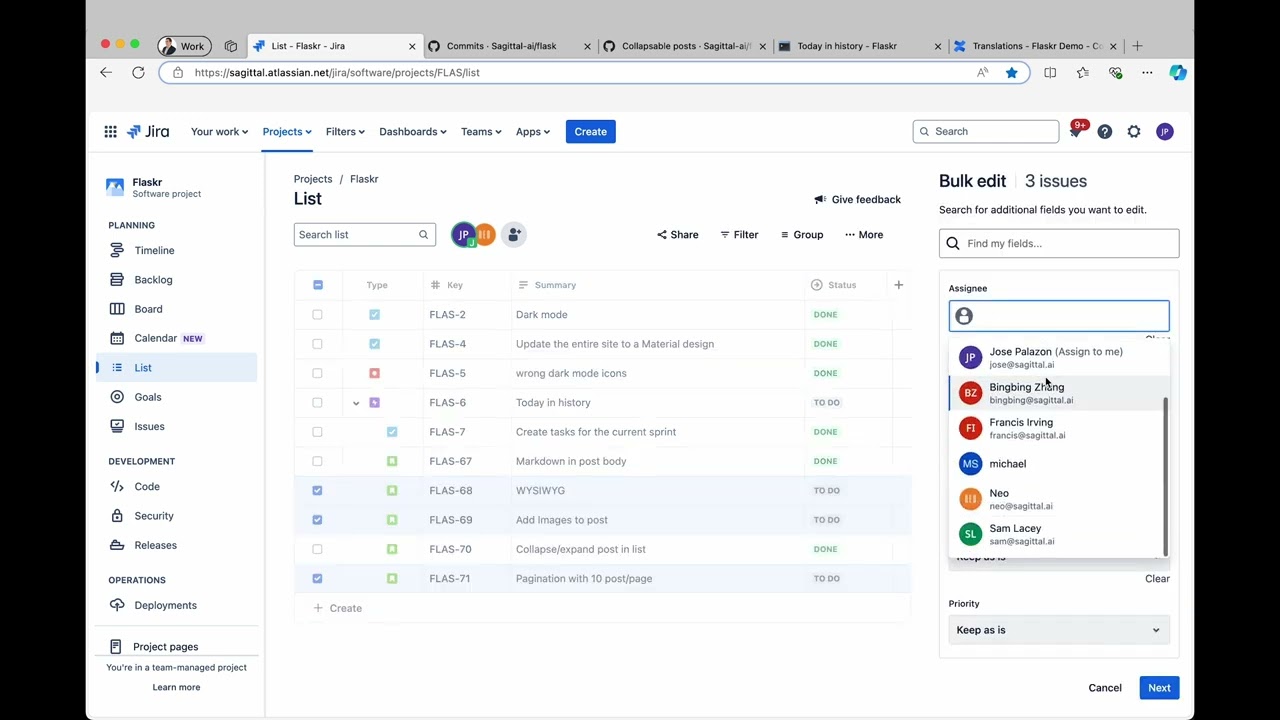Screen dimensions: 1280x720
Task: Open the Jira app switcher grid icon
Action: (110, 131)
